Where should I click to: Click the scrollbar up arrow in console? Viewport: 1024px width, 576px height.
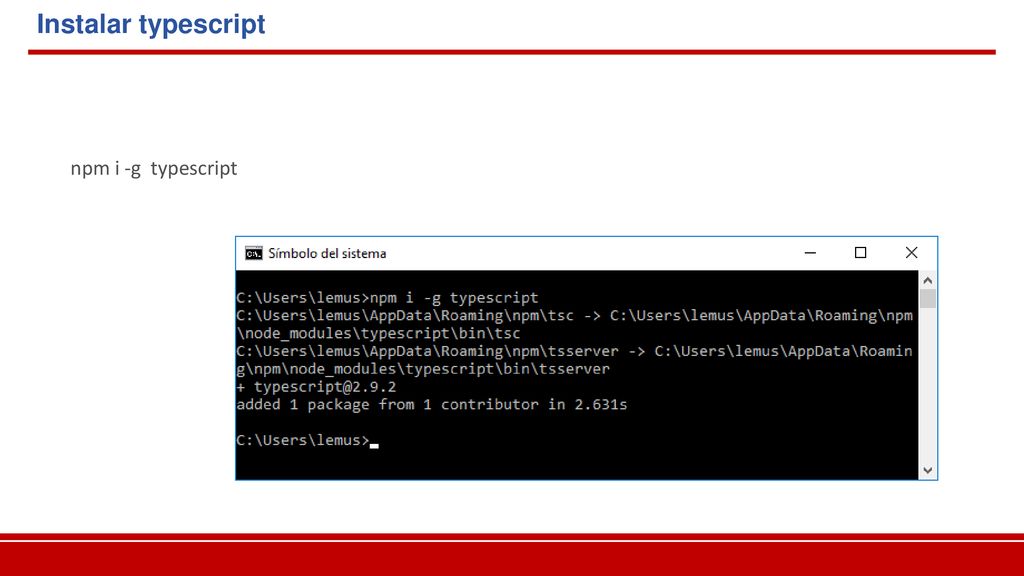tap(927, 280)
